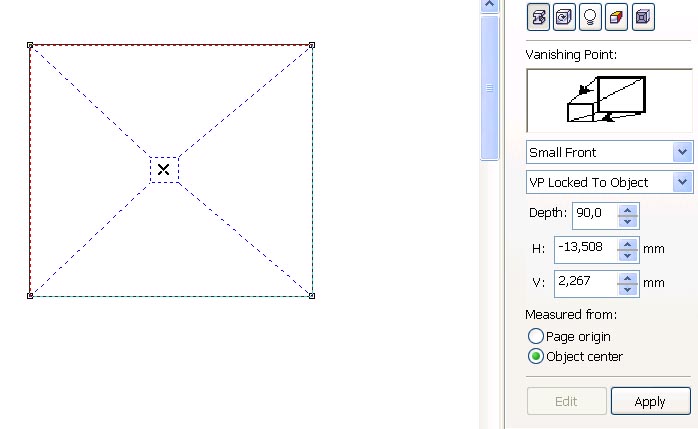Viewport: 698px width, 429px height.
Task: Click the bottom-right extrude corner handle
Action: (x=312, y=295)
